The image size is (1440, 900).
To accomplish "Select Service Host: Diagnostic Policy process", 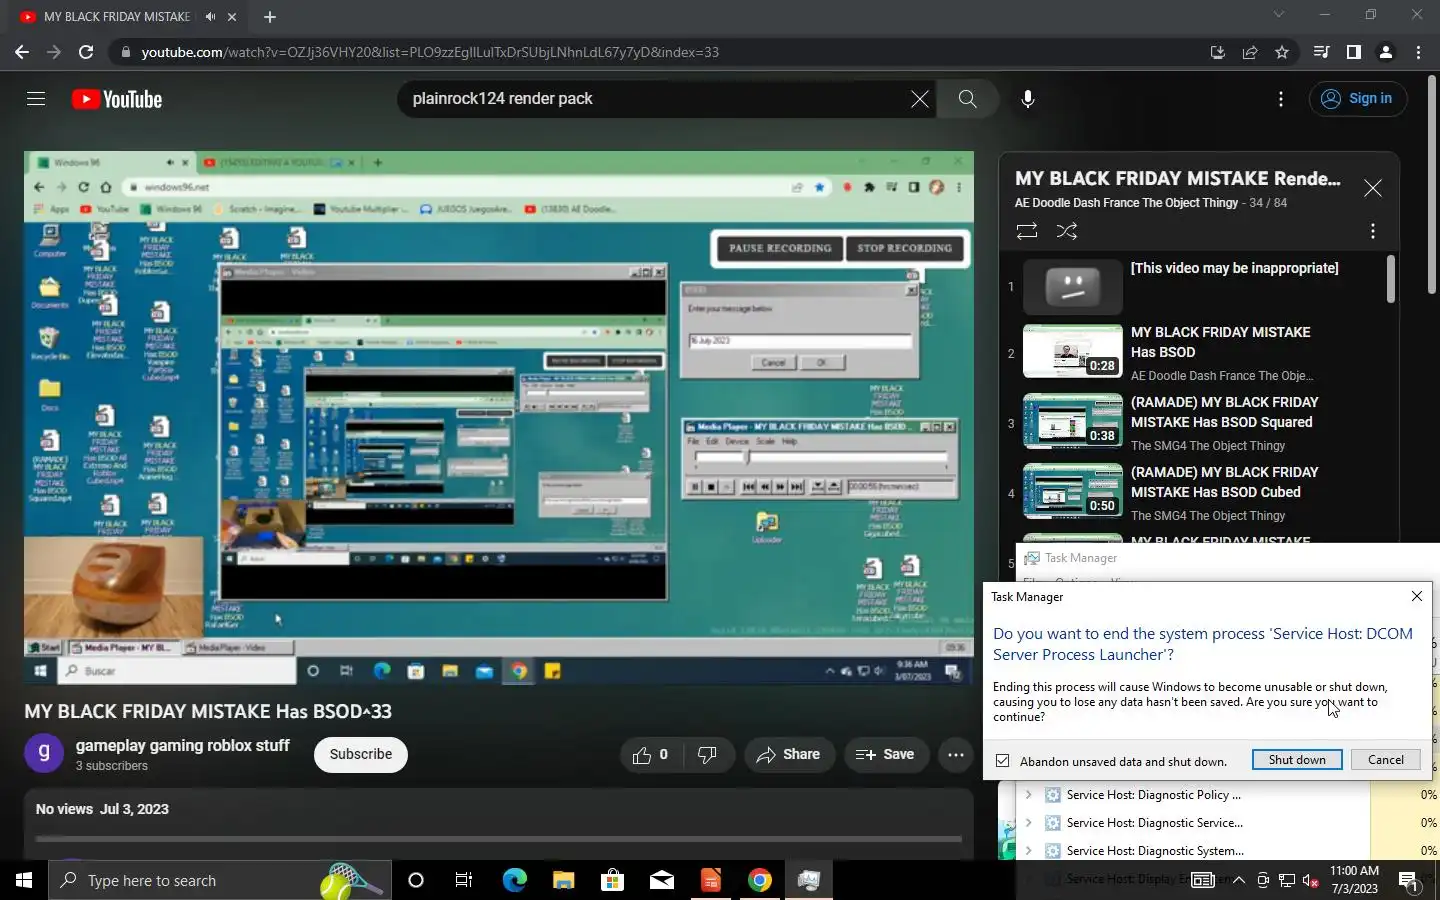I will [x=1154, y=795].
